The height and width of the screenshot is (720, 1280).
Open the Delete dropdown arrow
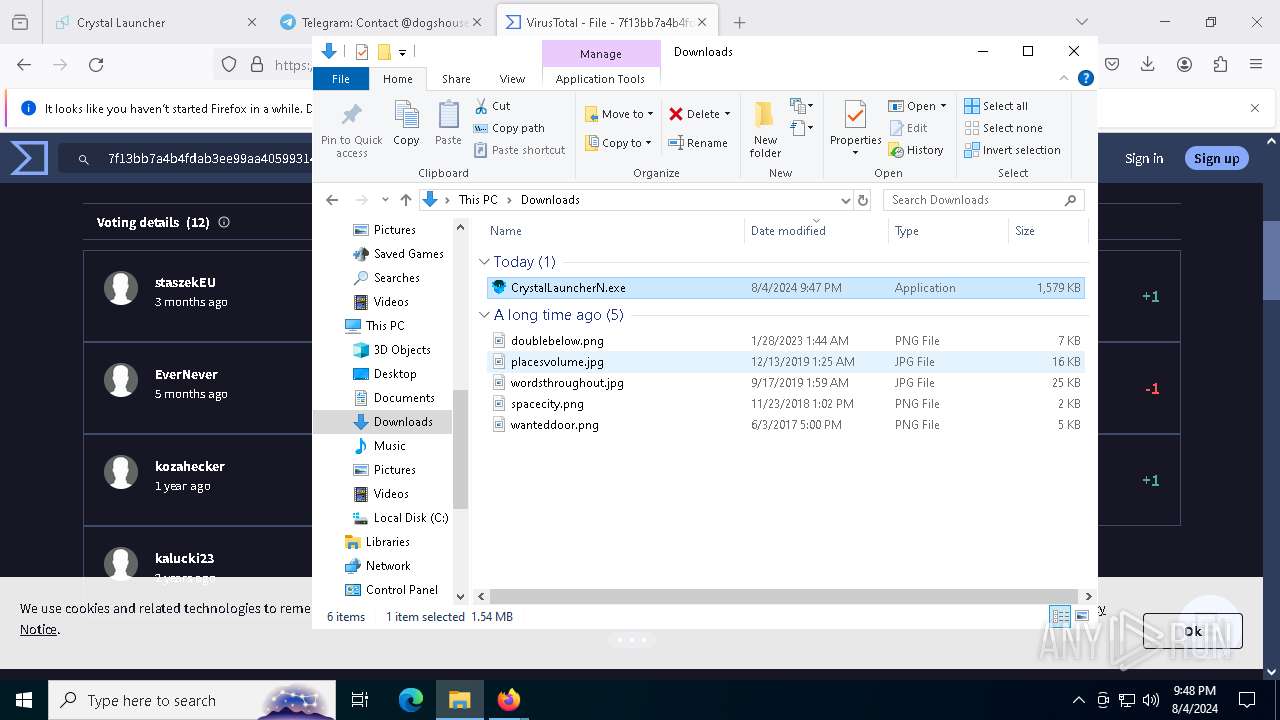(727, 114)
